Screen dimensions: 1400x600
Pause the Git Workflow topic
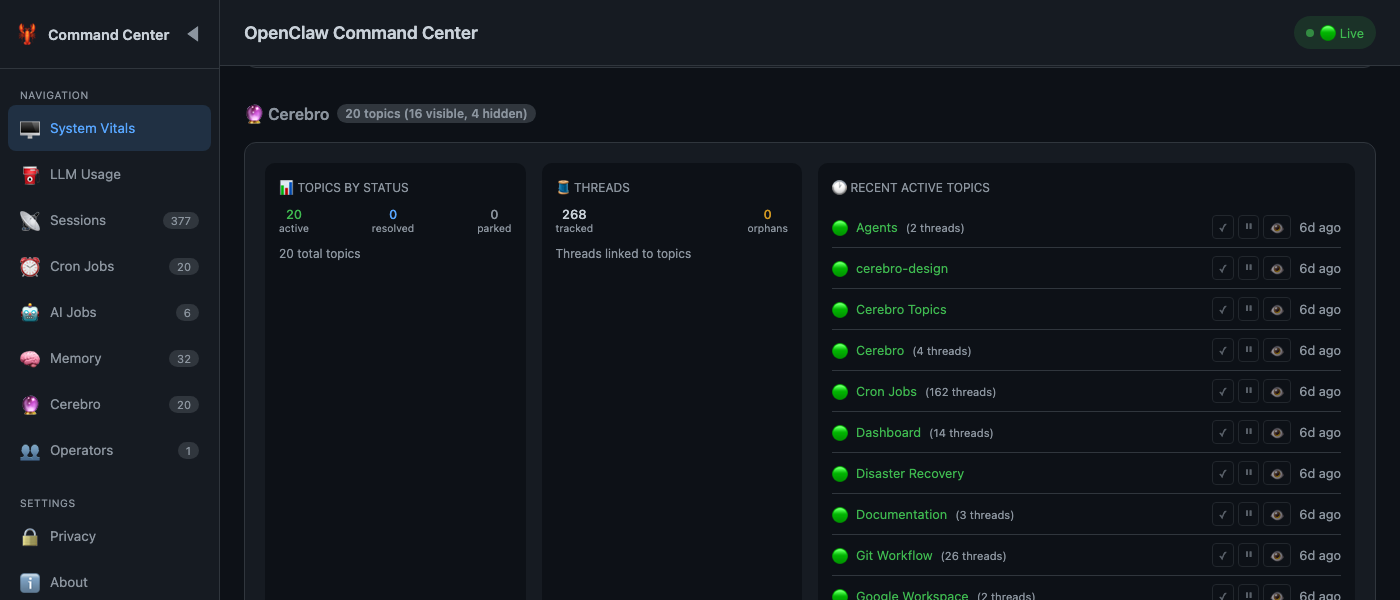(1248, 555)
